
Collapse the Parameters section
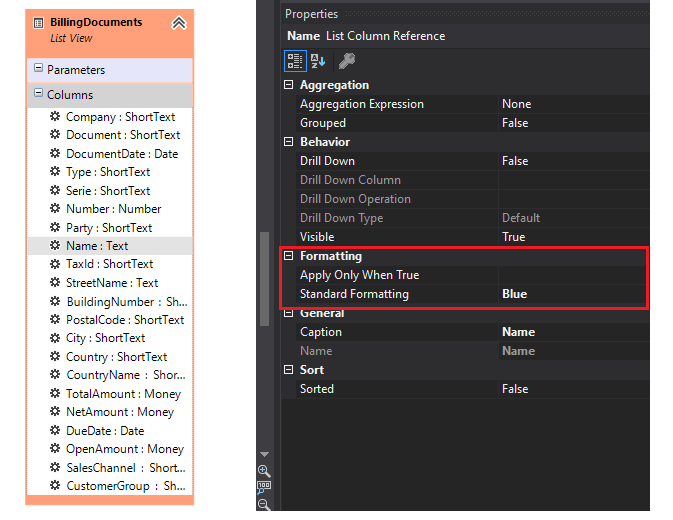39,68
